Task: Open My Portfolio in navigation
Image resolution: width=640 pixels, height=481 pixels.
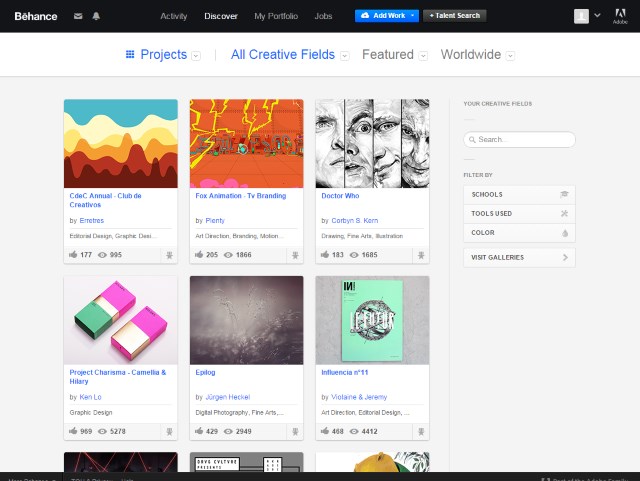Action: 276,16
